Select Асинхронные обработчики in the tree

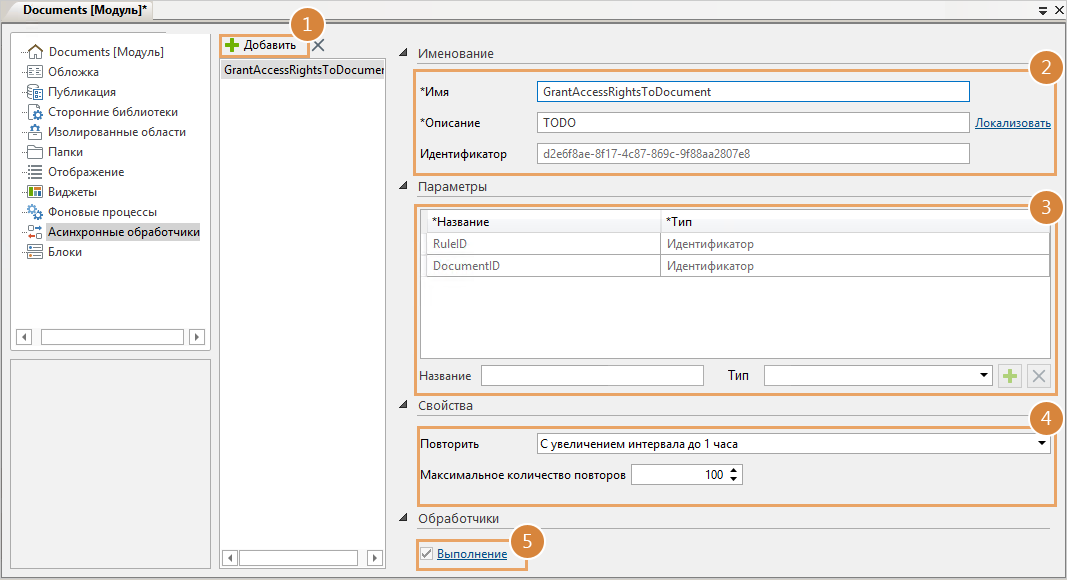123,232
